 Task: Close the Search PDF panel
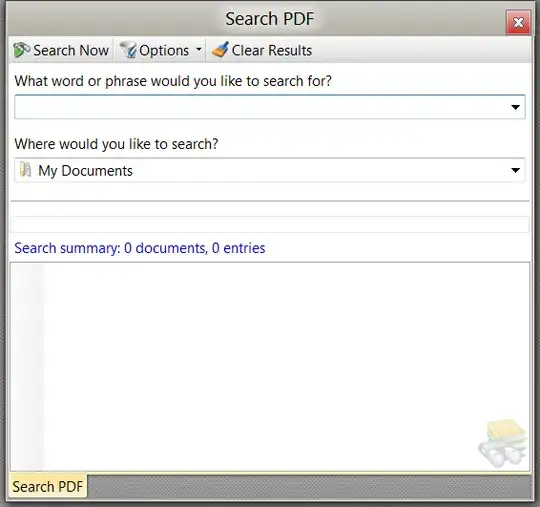click(518, 23)
